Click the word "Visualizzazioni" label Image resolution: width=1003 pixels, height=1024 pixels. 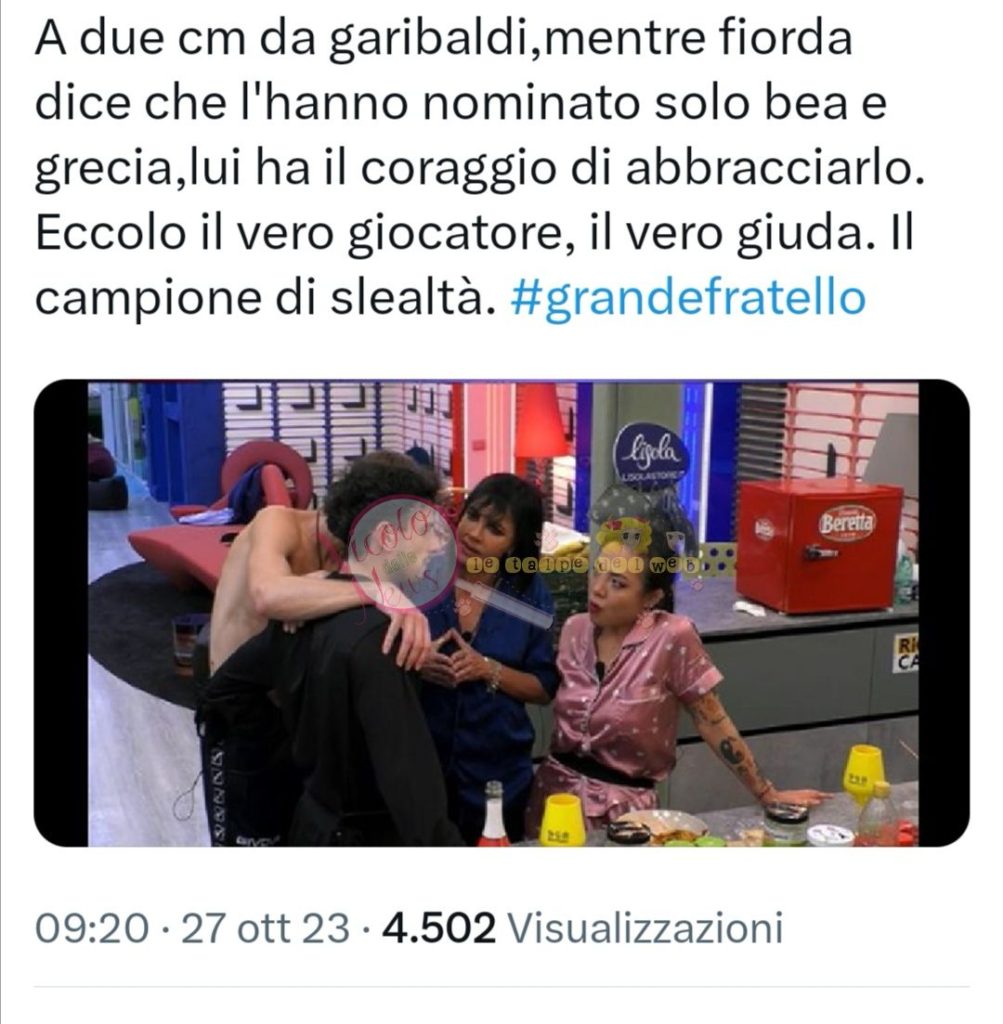645,927
